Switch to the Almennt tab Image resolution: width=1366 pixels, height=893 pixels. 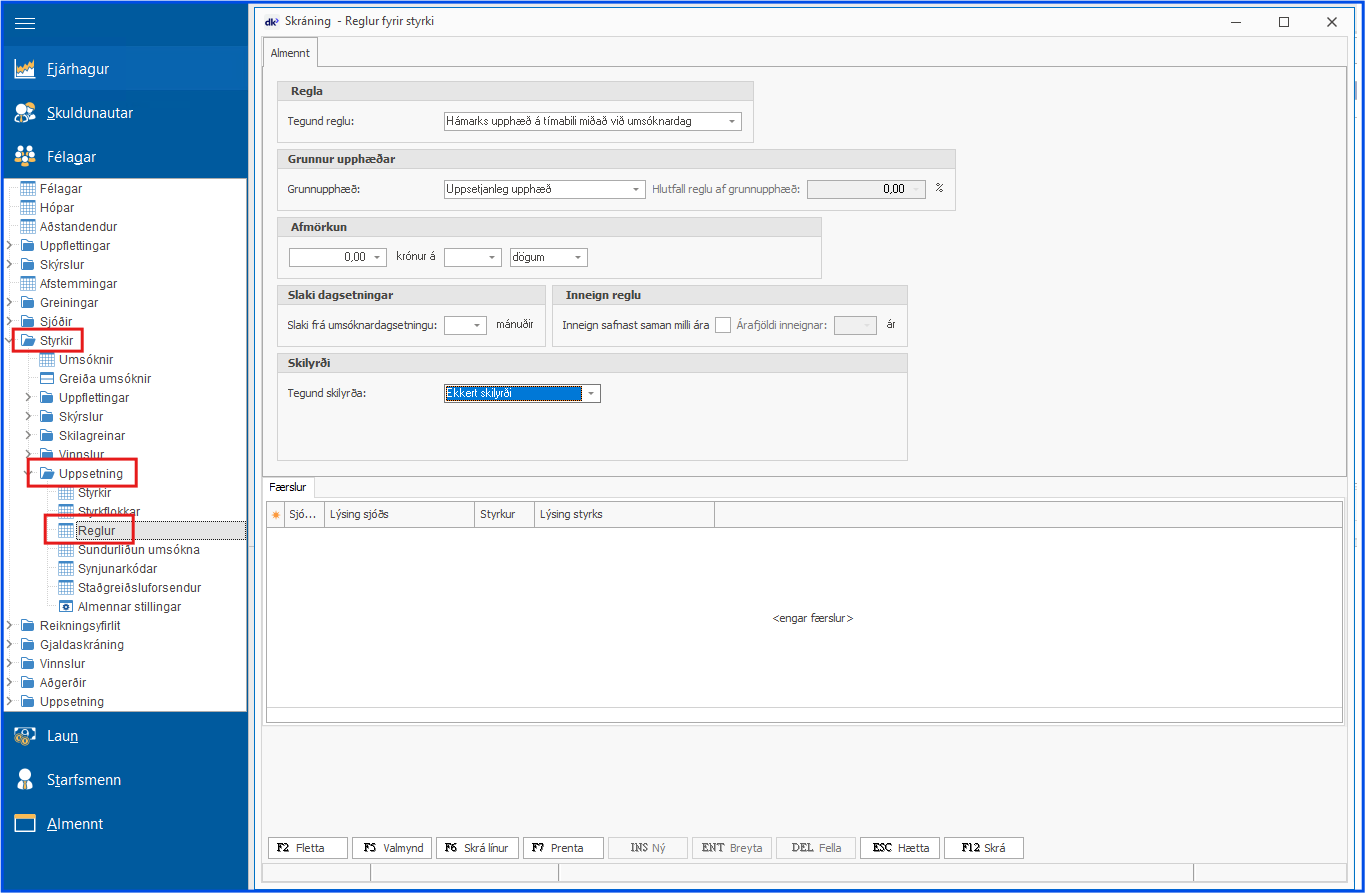tap(290, 53)
